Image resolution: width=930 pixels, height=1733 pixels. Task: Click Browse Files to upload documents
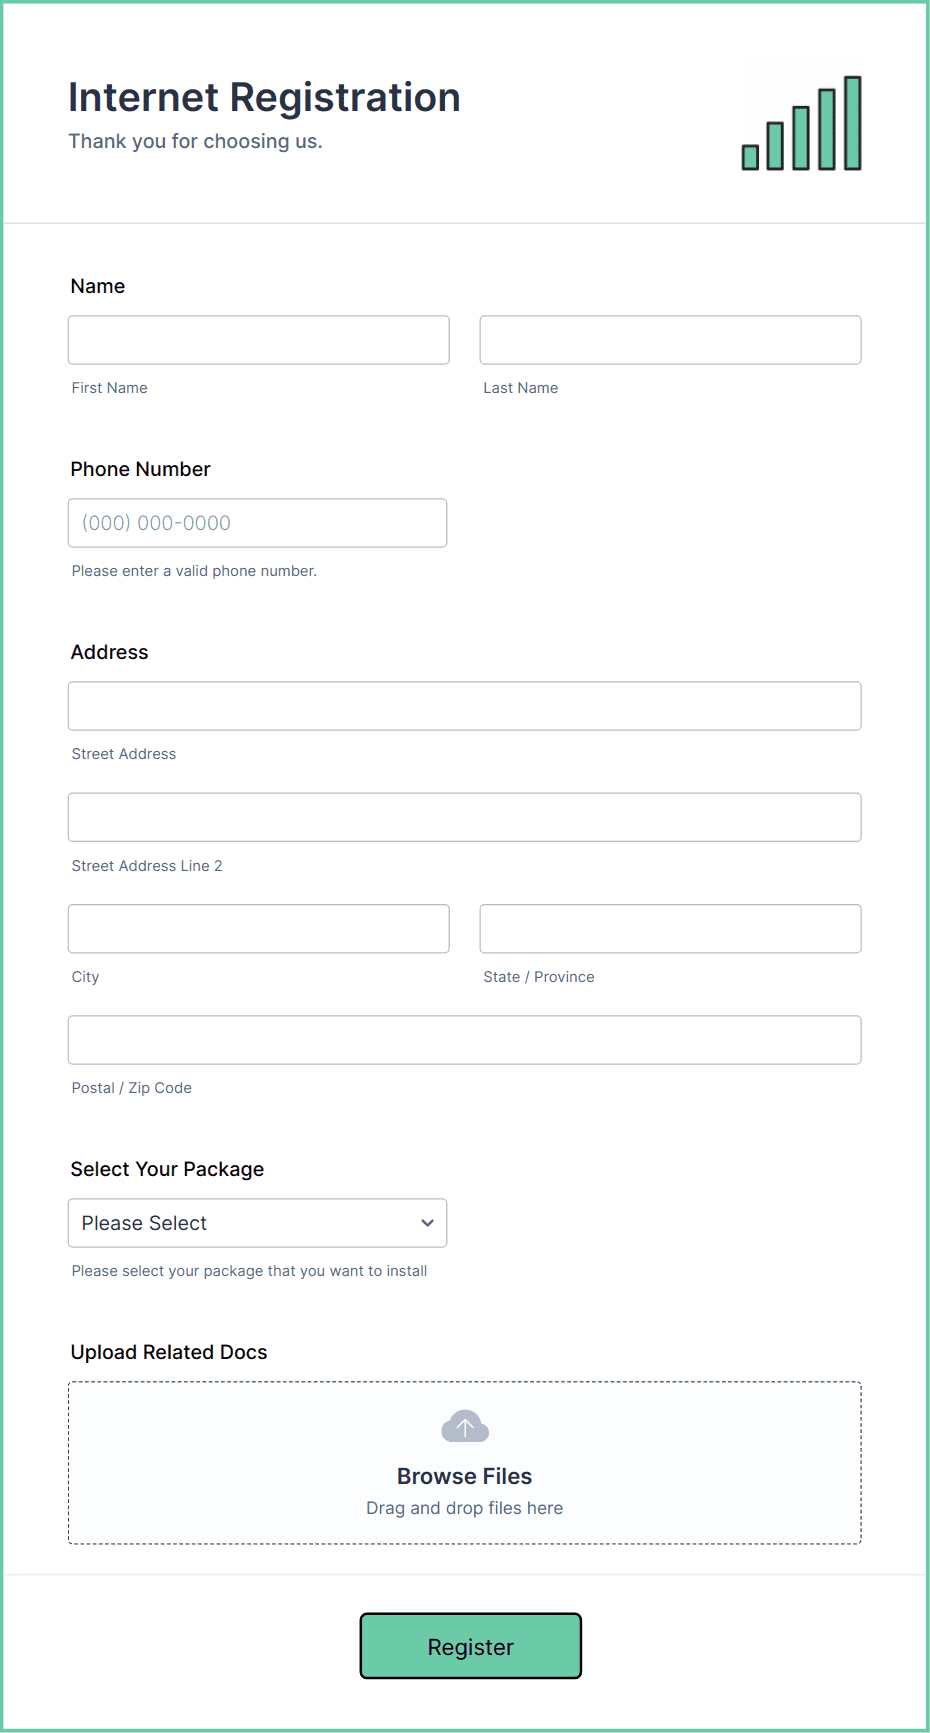pos(464,1476)
